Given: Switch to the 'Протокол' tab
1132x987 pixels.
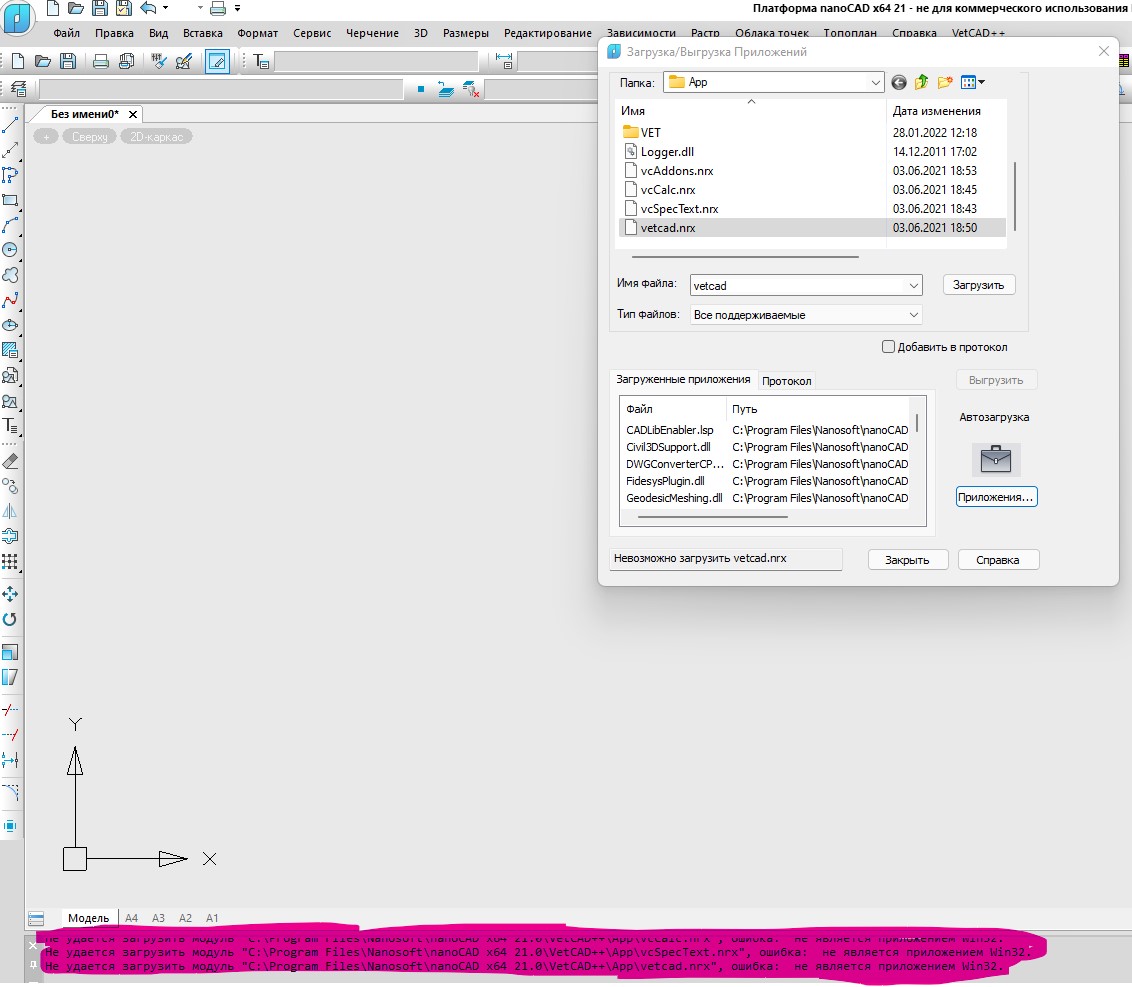Looking at the screenshot, I should (x=787, y=381).
